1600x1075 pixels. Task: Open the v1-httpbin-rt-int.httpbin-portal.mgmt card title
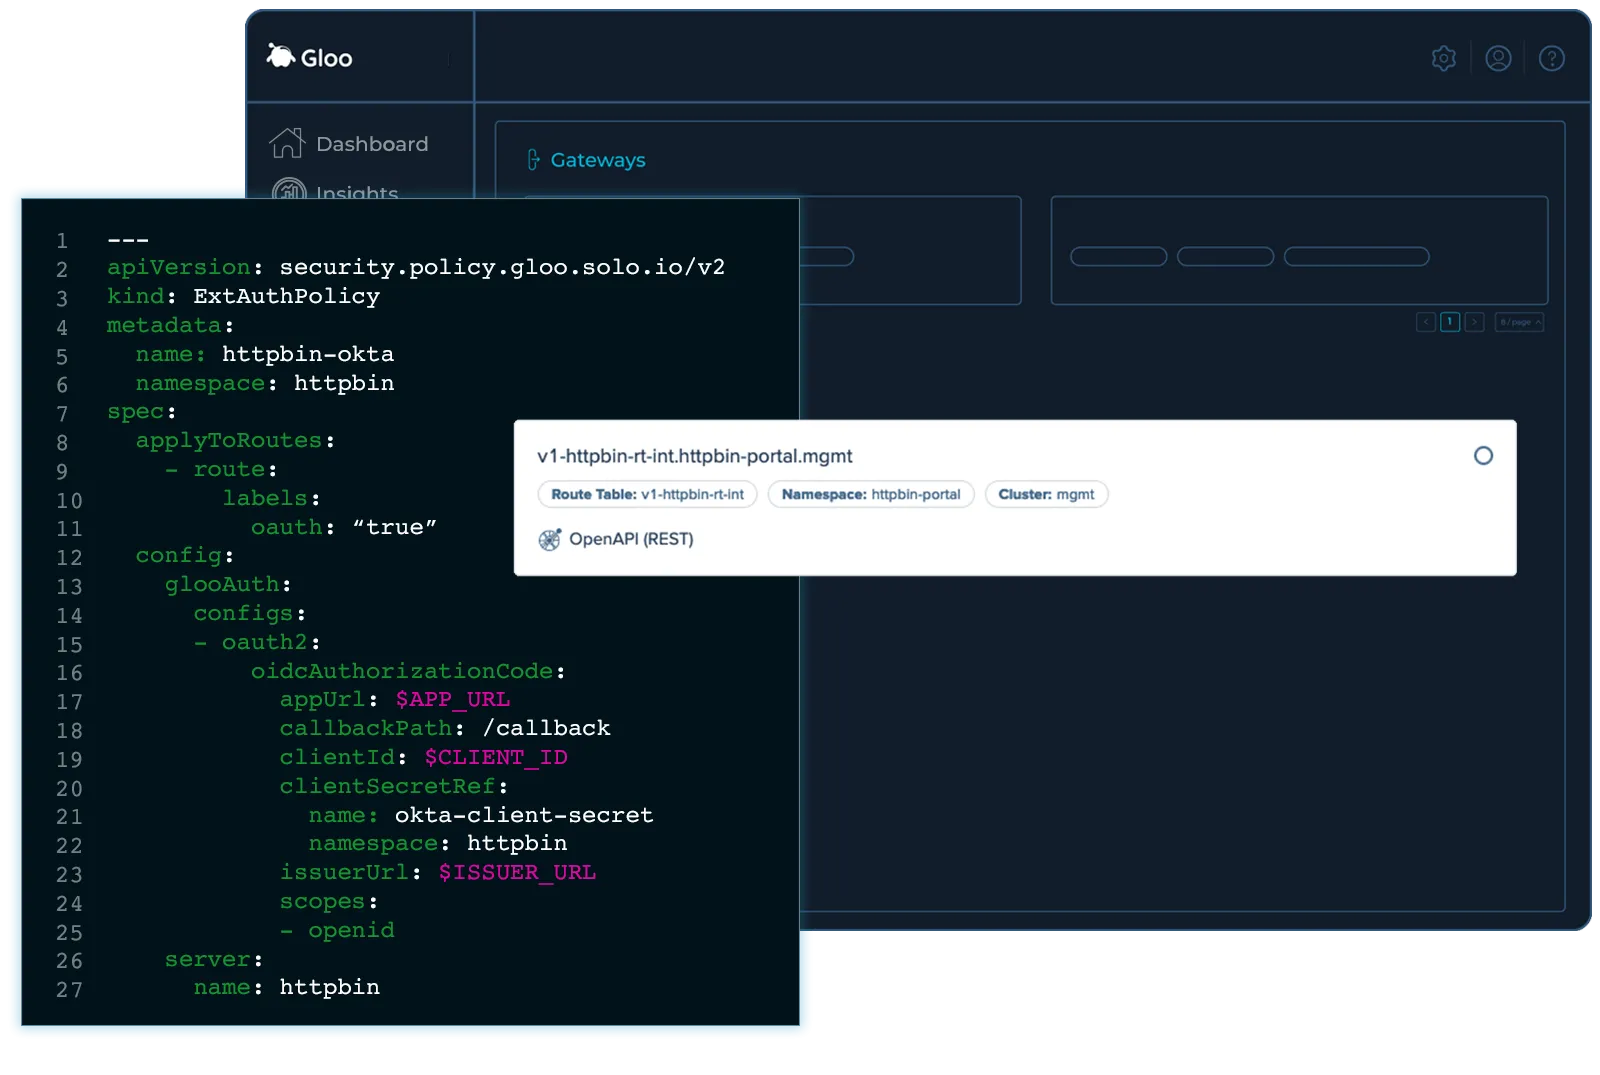(694, 456)
